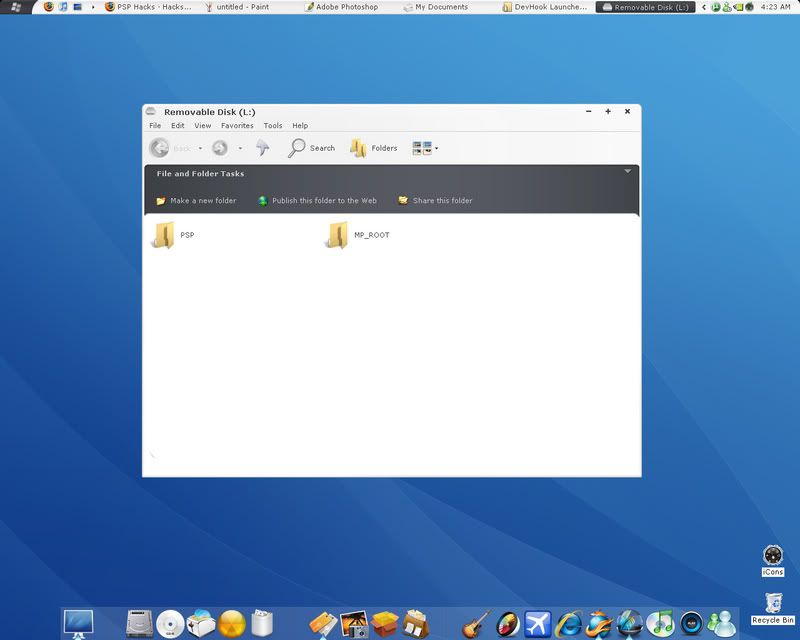The height and width of the screenshot is (640, 800).
Task: Click the clock showing 4:23 AM
Action: (775, 7)
